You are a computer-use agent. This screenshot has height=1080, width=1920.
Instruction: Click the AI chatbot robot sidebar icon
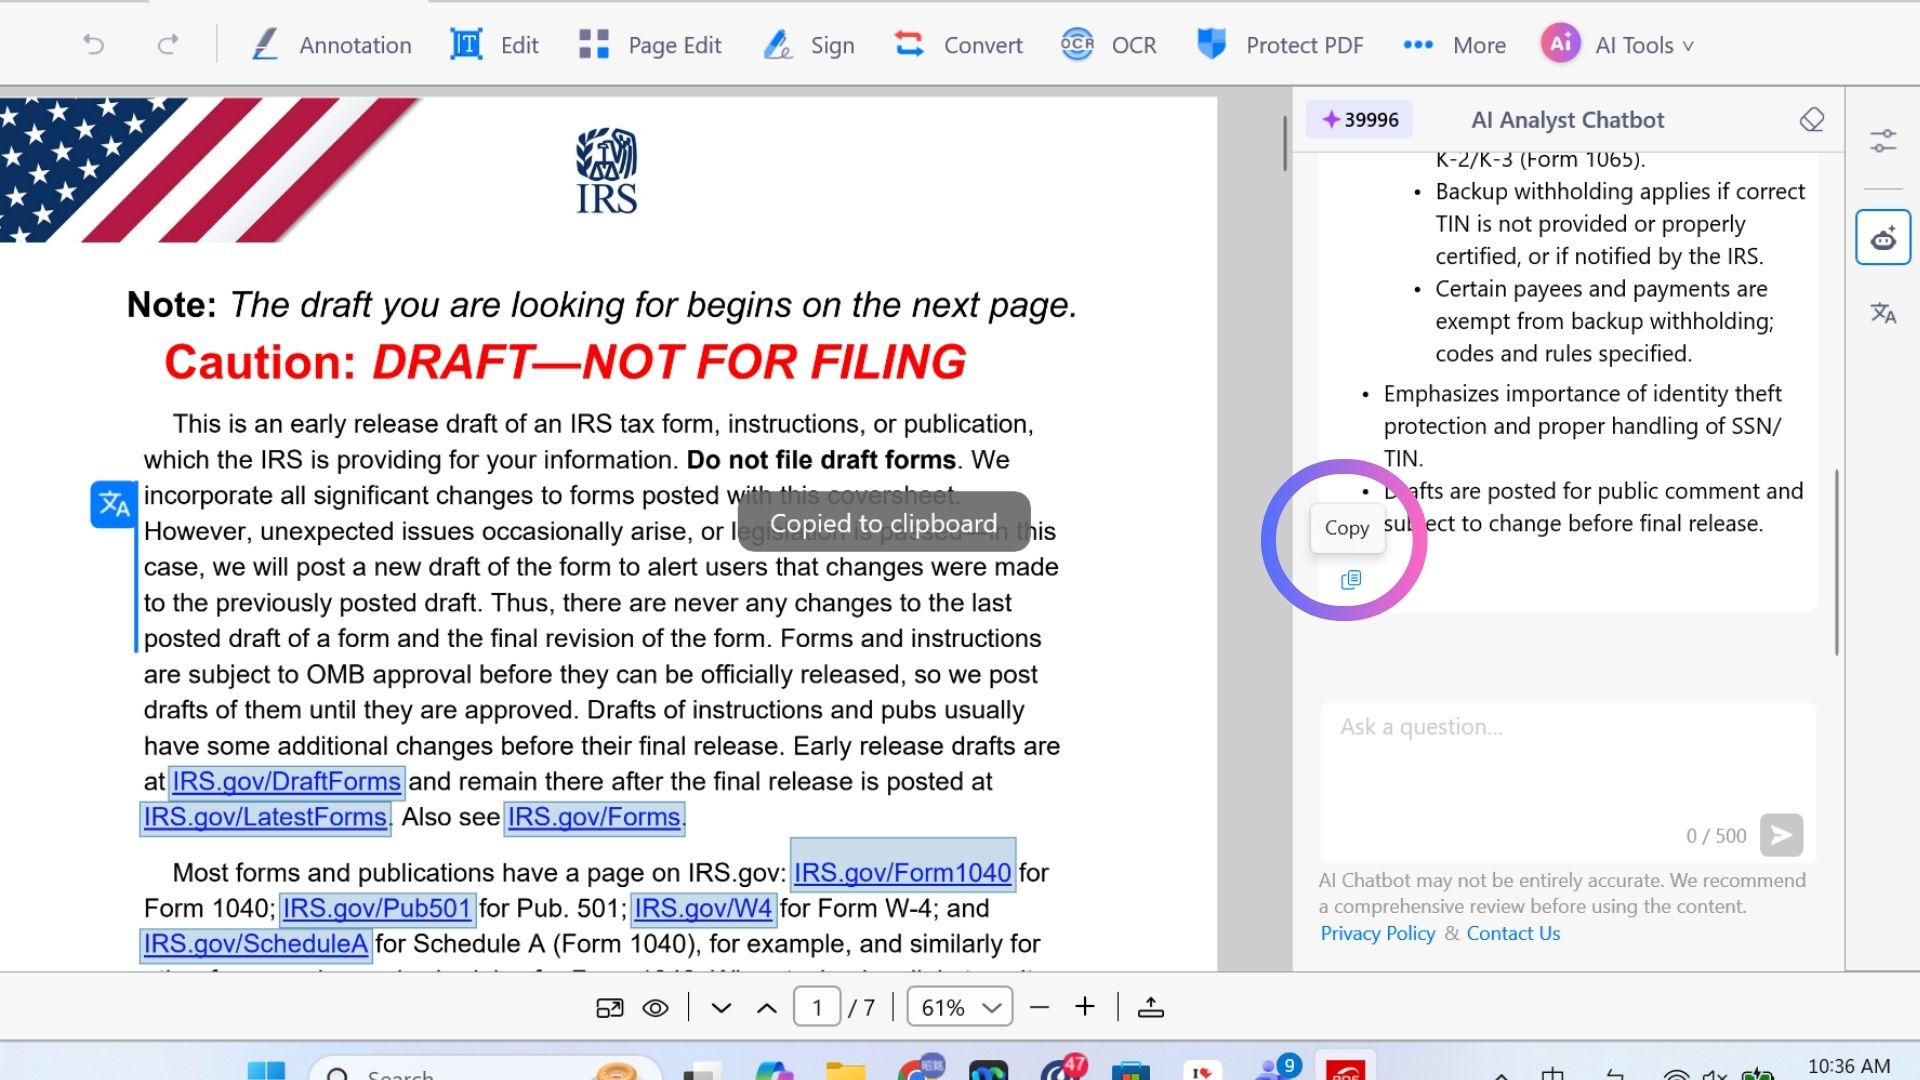click(1883, 238)
